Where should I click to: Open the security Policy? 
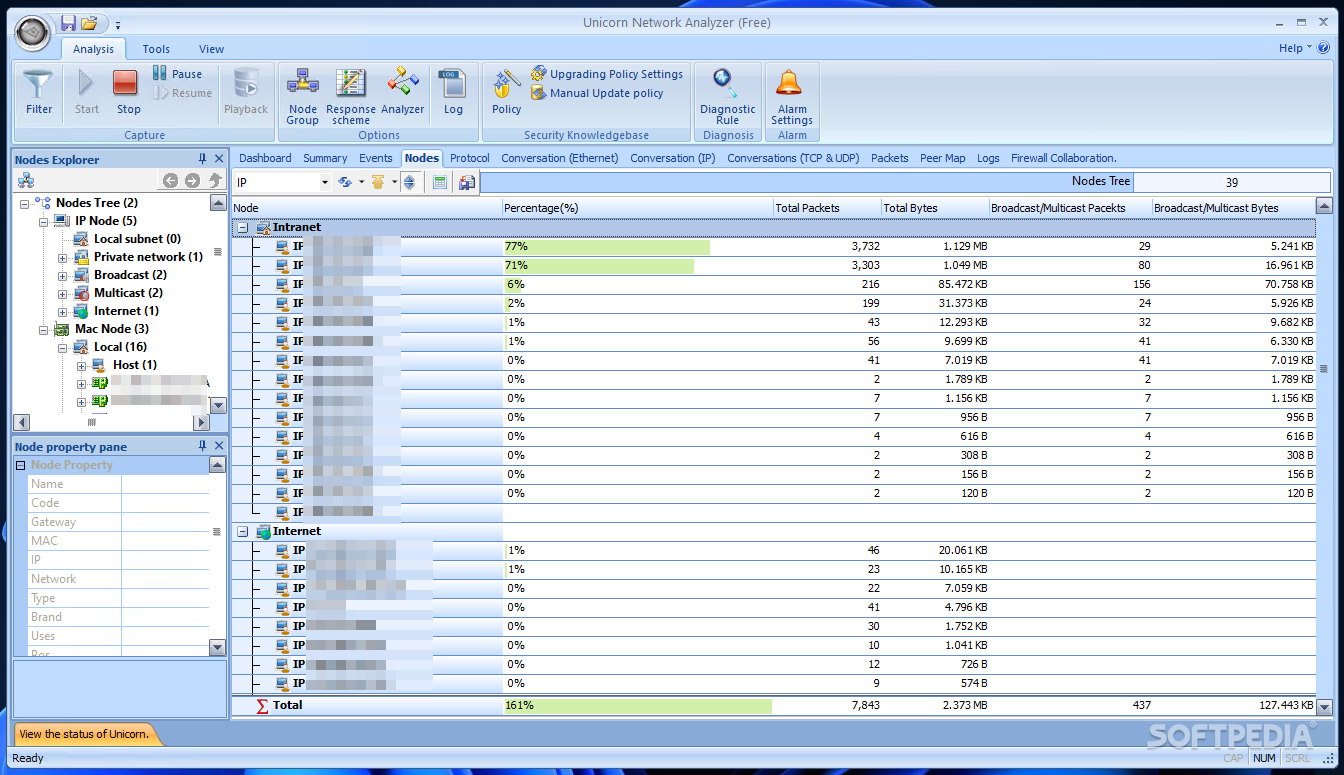click(506, 93)
